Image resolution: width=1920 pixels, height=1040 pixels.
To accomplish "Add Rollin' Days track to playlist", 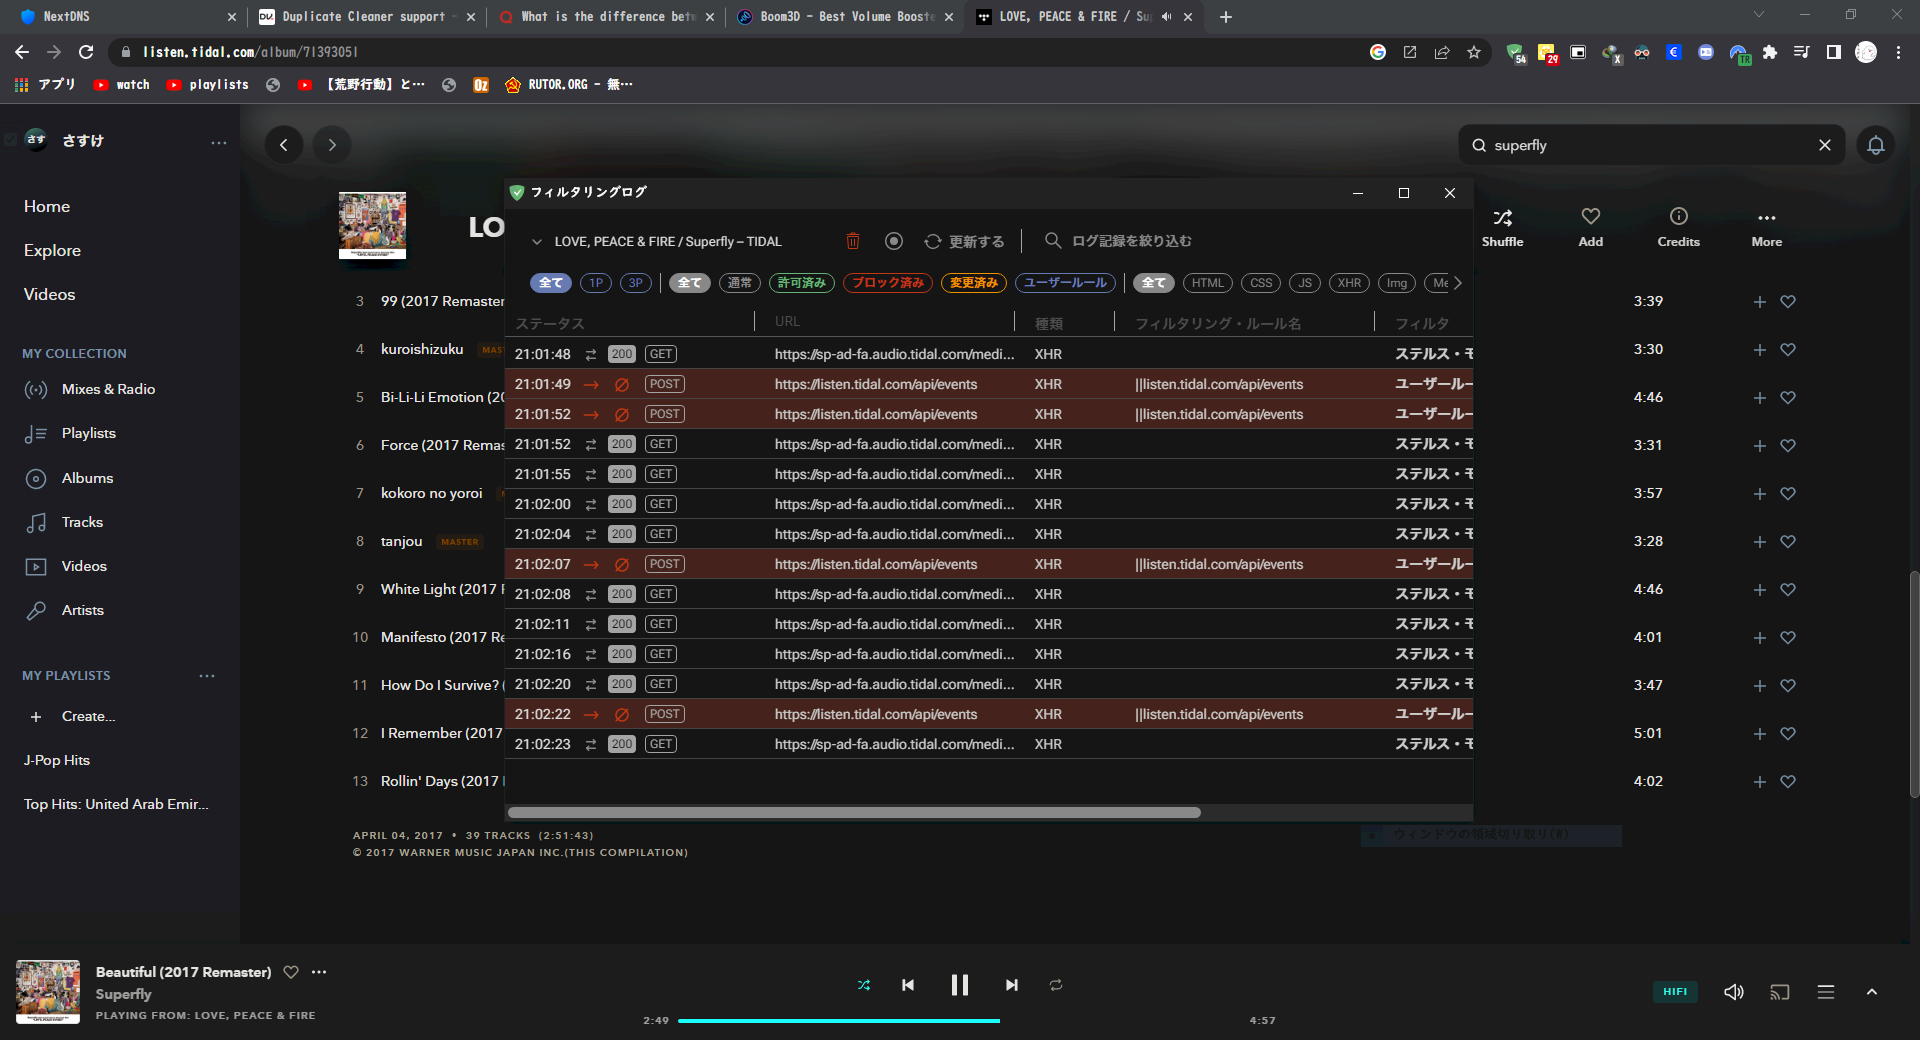I will (1760, 782).
